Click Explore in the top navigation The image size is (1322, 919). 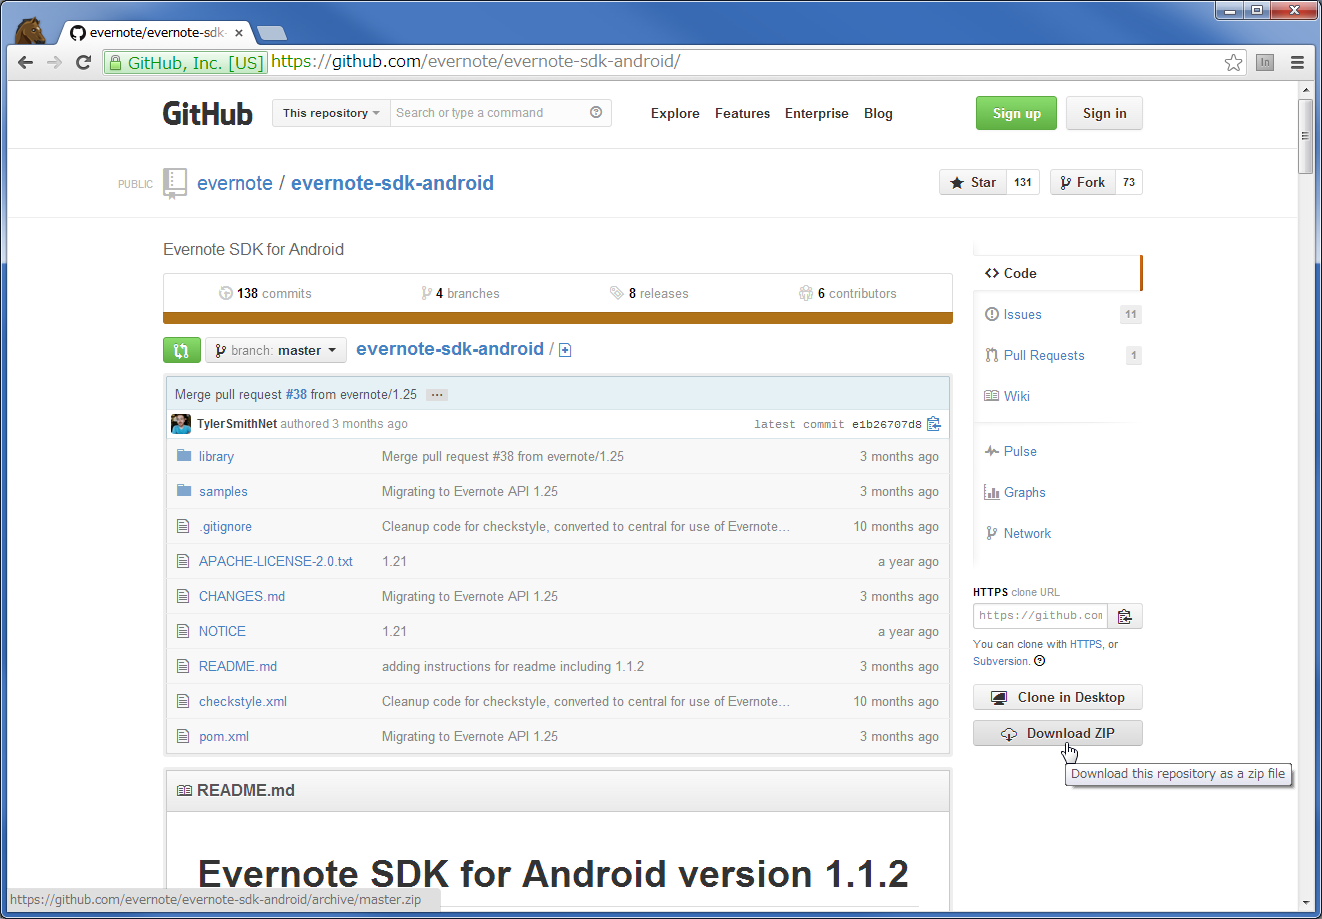click(x=675, y=113)
